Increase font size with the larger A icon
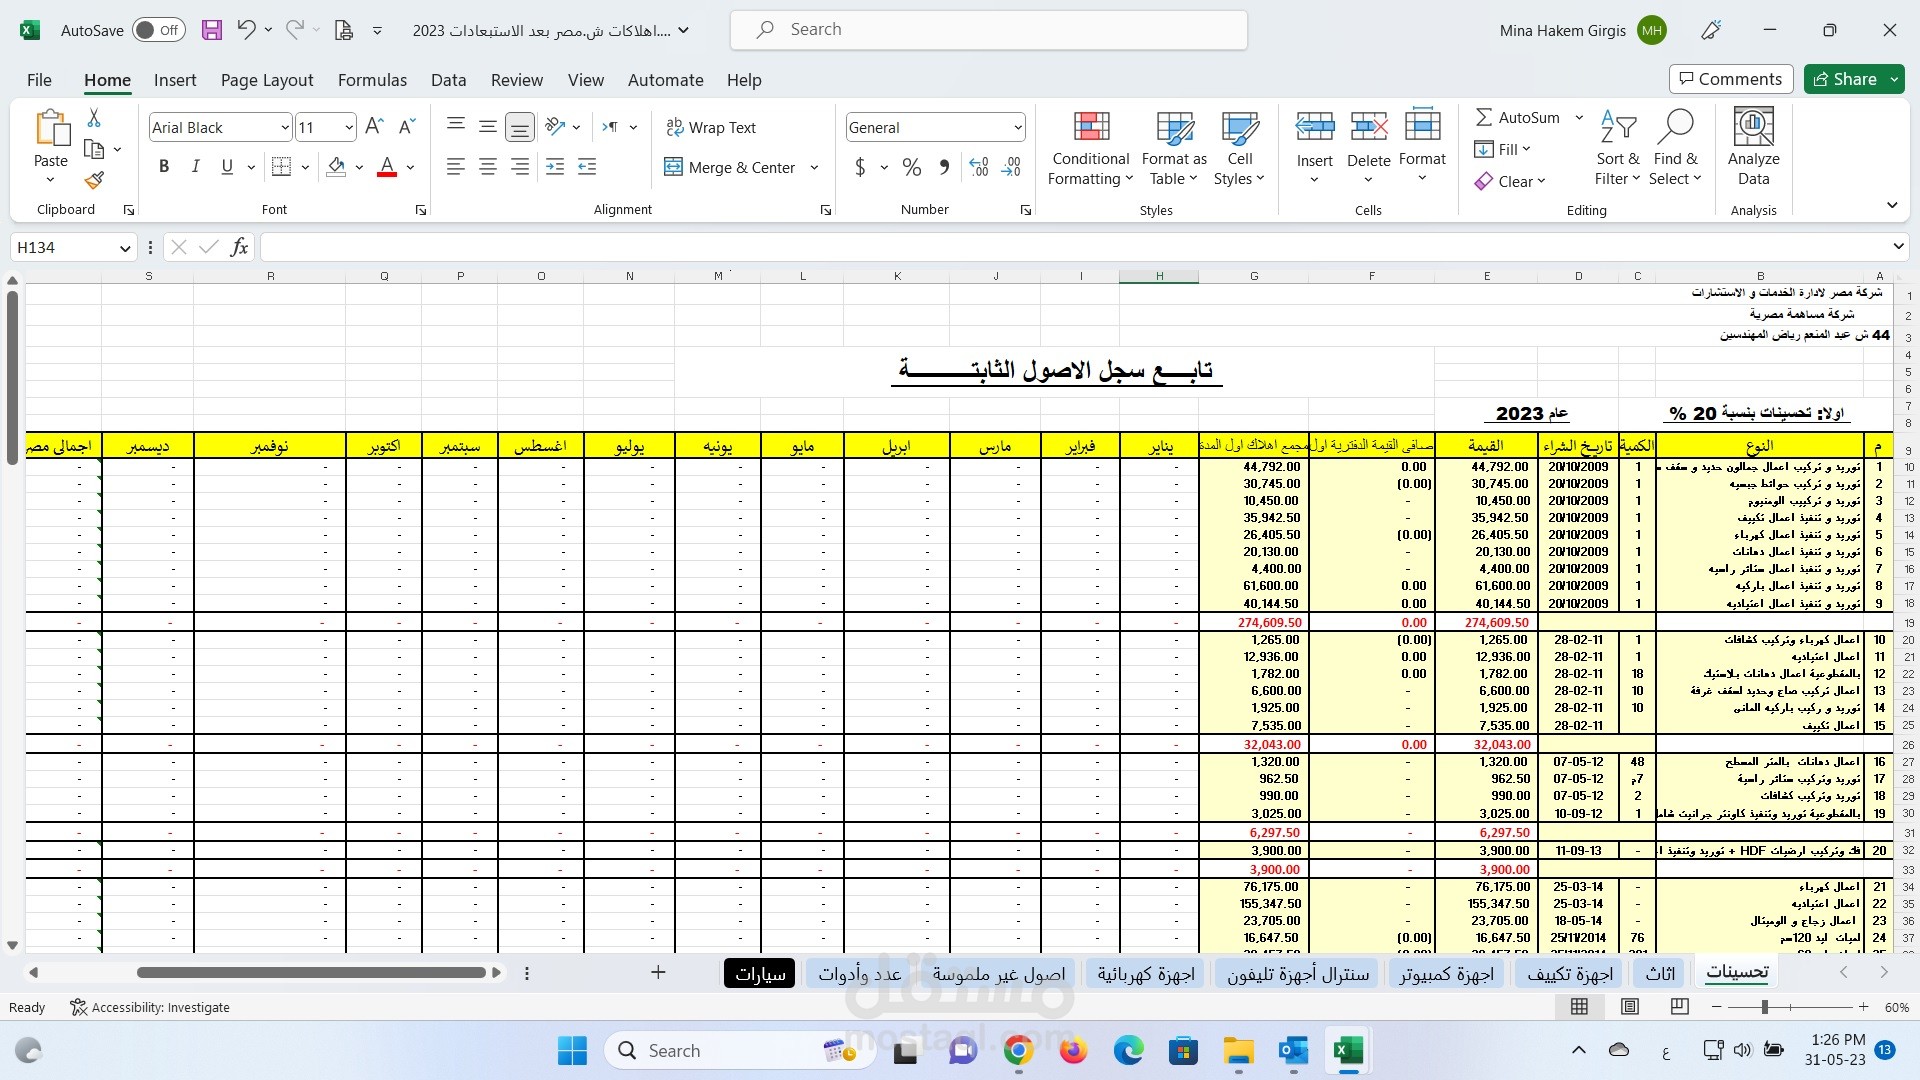1920x1080 pixels. point(374,127)
